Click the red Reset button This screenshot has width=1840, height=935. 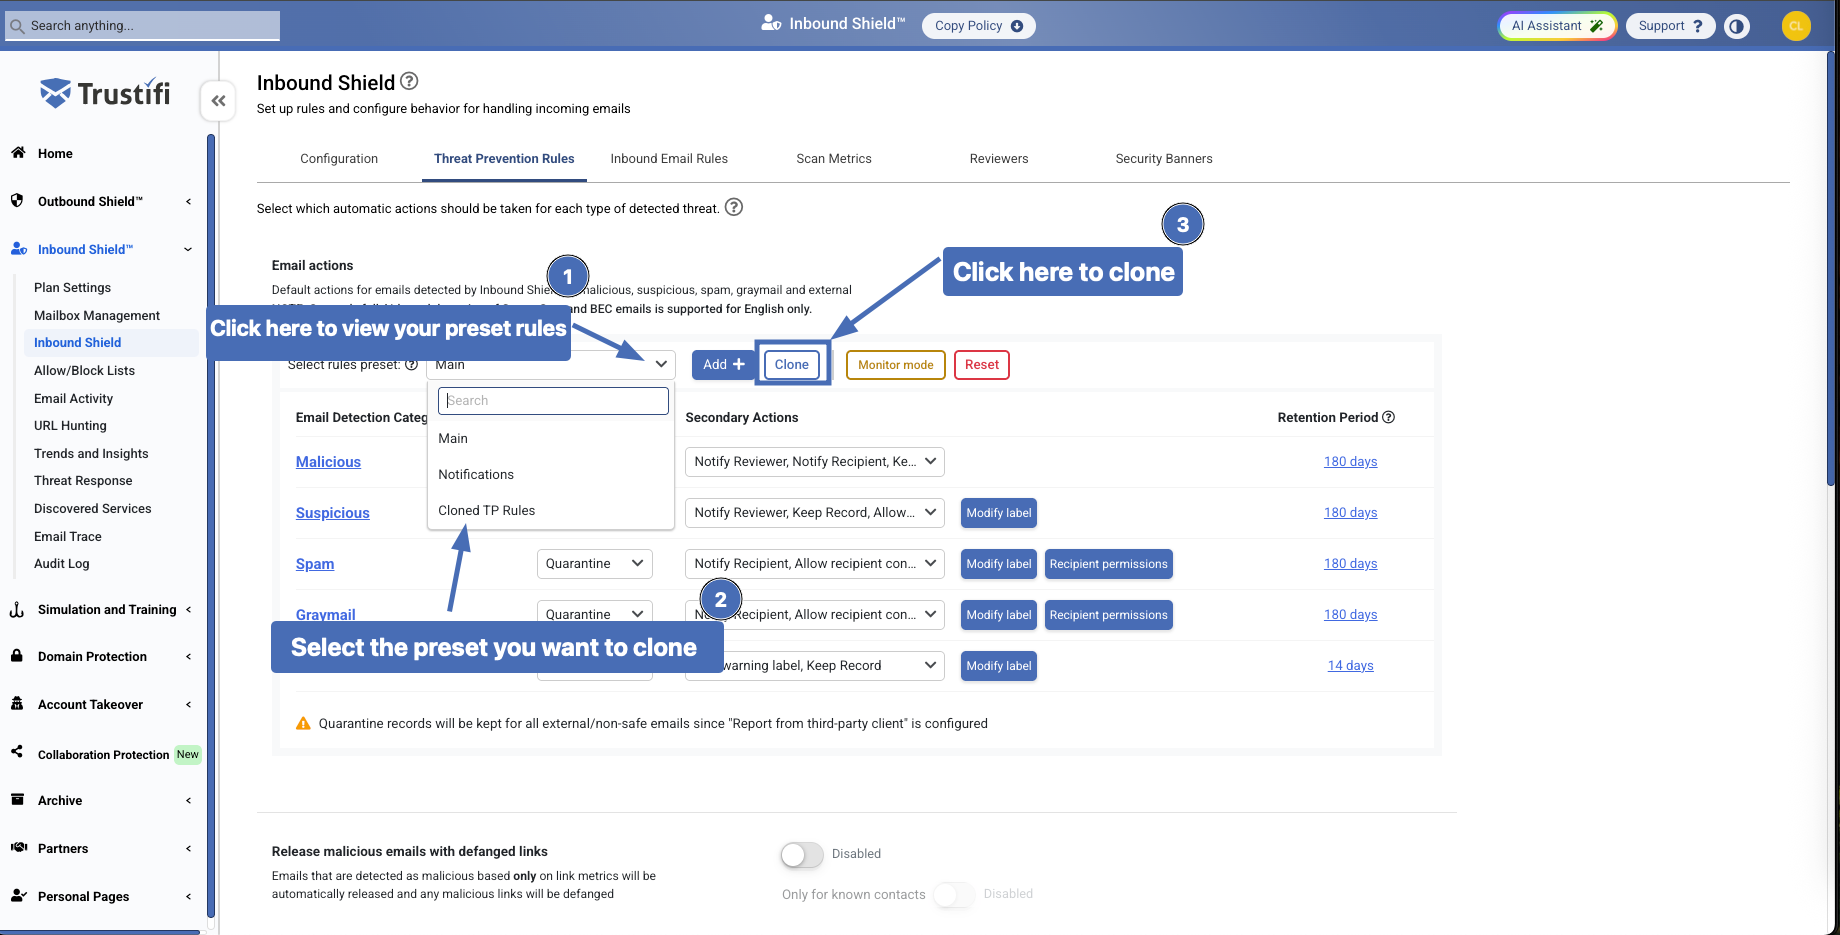(x=982, y=365)
